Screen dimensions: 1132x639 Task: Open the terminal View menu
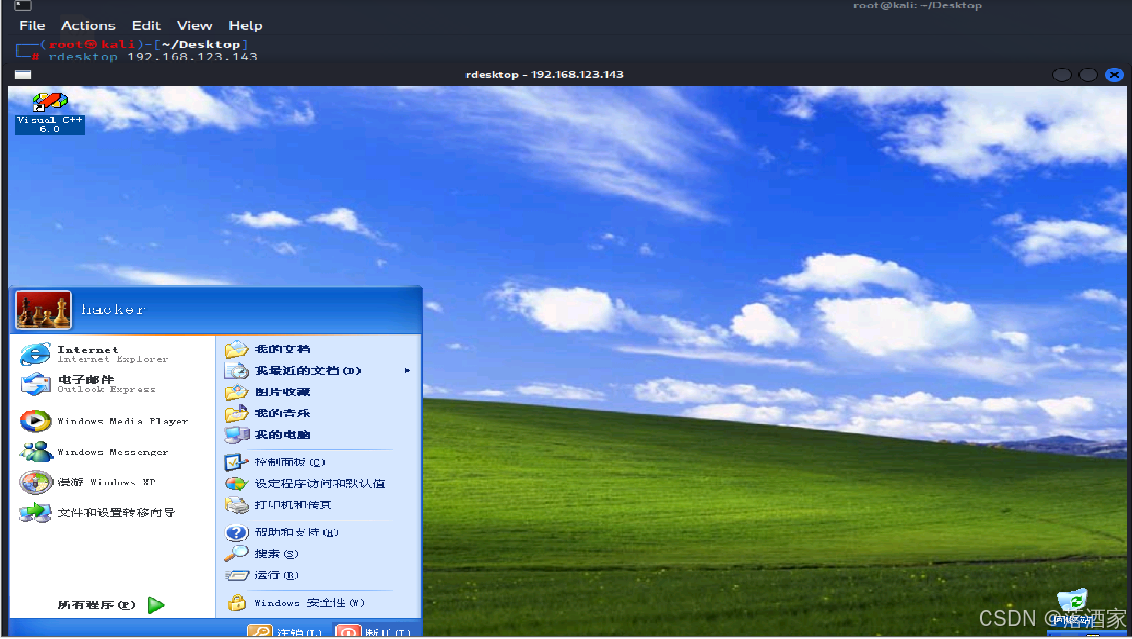click(x=194, y=25)
